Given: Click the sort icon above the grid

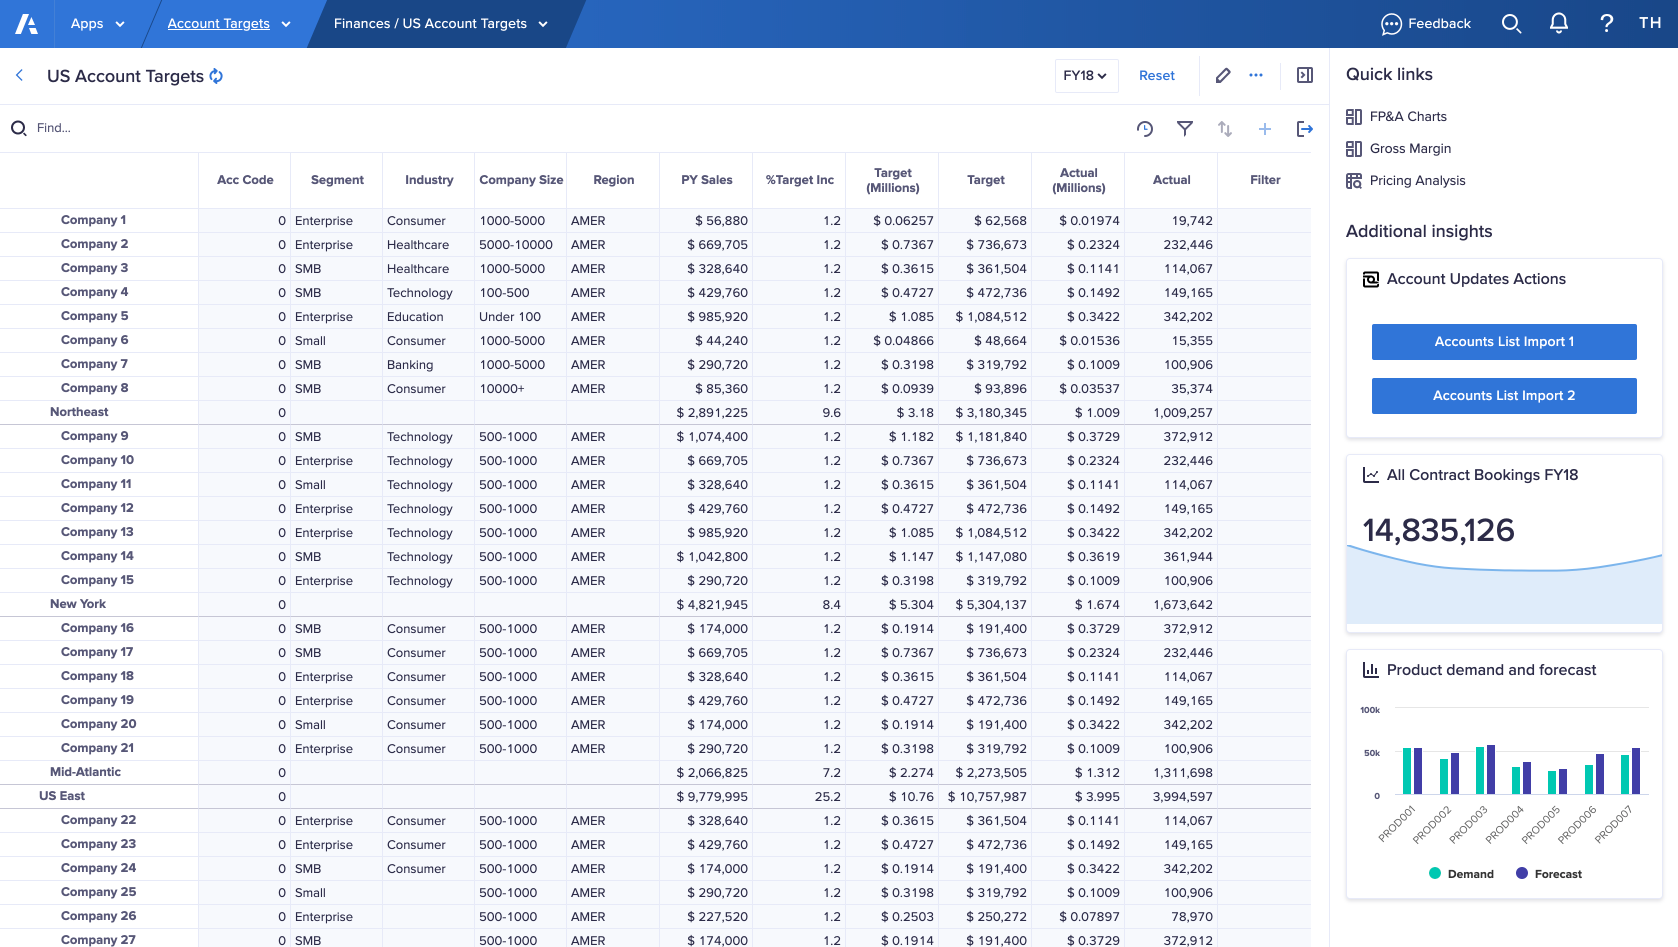Looking at the screenshot, I should 1224,128.
